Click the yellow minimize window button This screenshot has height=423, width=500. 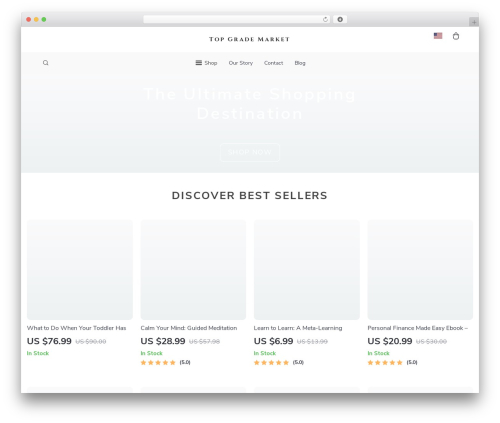[x=36, y=19]
